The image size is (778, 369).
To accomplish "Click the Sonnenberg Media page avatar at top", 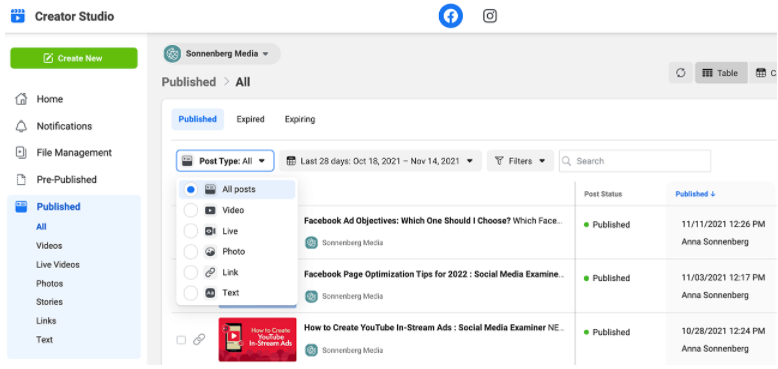I will pos(173,54).
